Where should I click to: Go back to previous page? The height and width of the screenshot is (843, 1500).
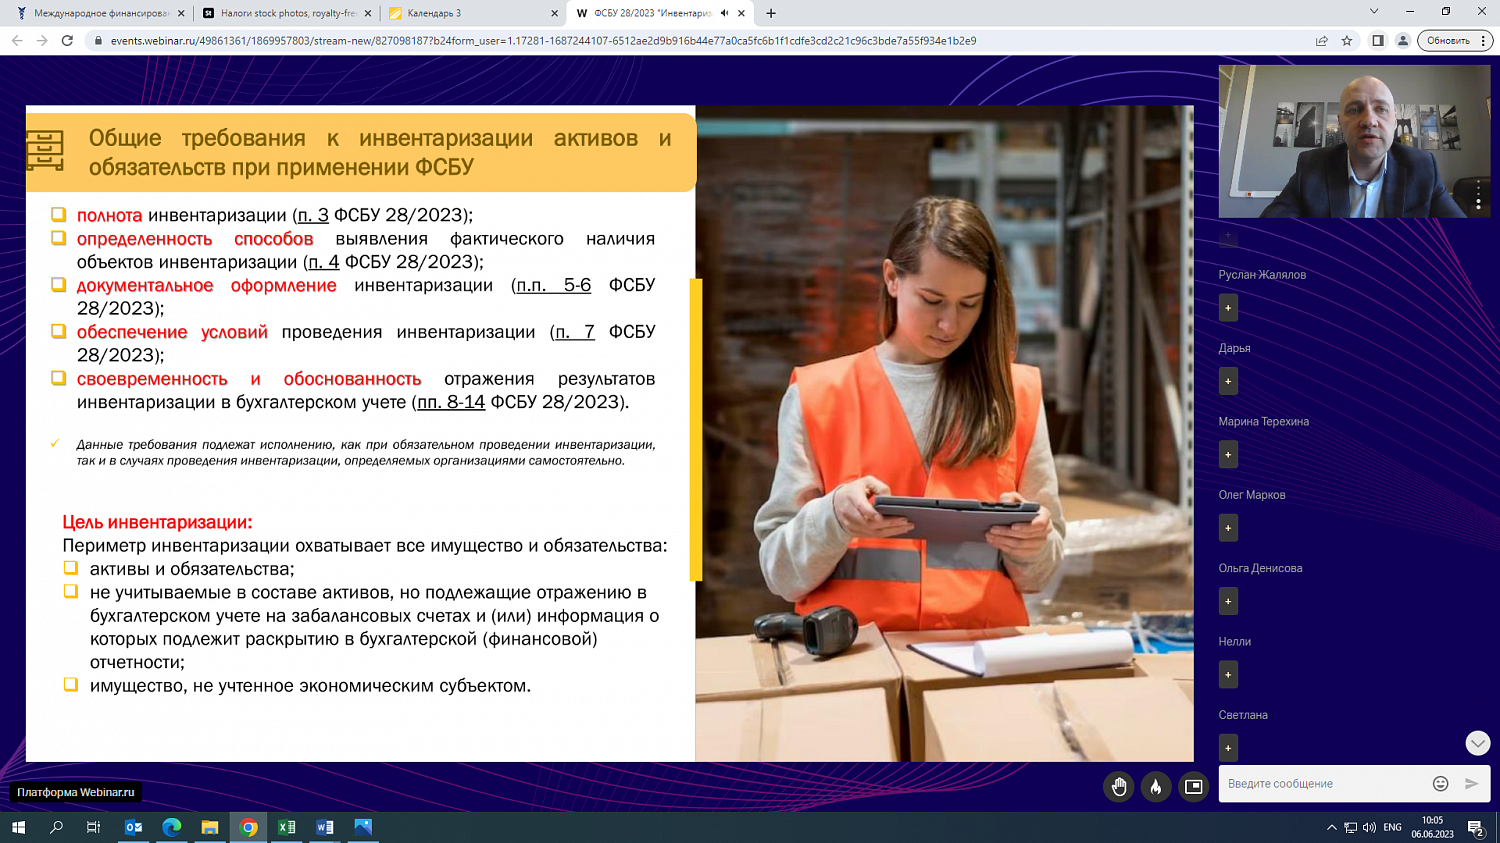(17, 41)
